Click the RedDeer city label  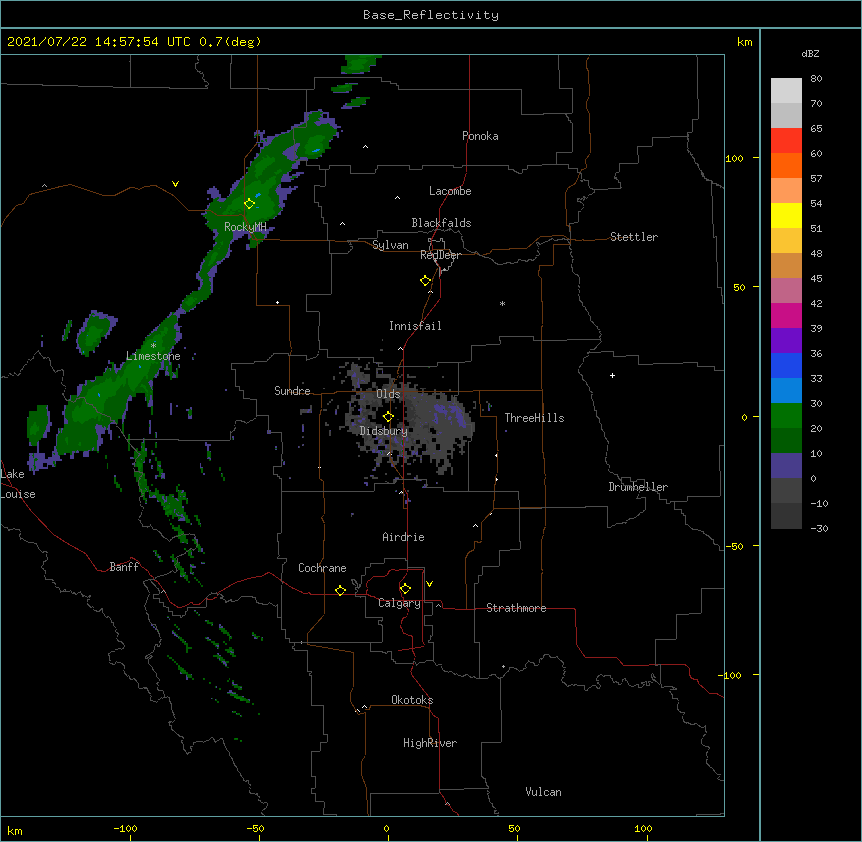440,255
